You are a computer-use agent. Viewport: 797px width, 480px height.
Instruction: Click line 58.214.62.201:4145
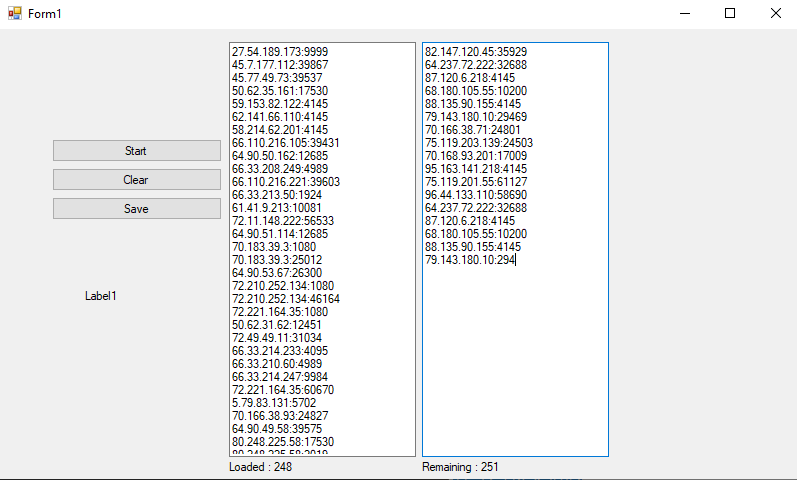[x=280, y=130]
